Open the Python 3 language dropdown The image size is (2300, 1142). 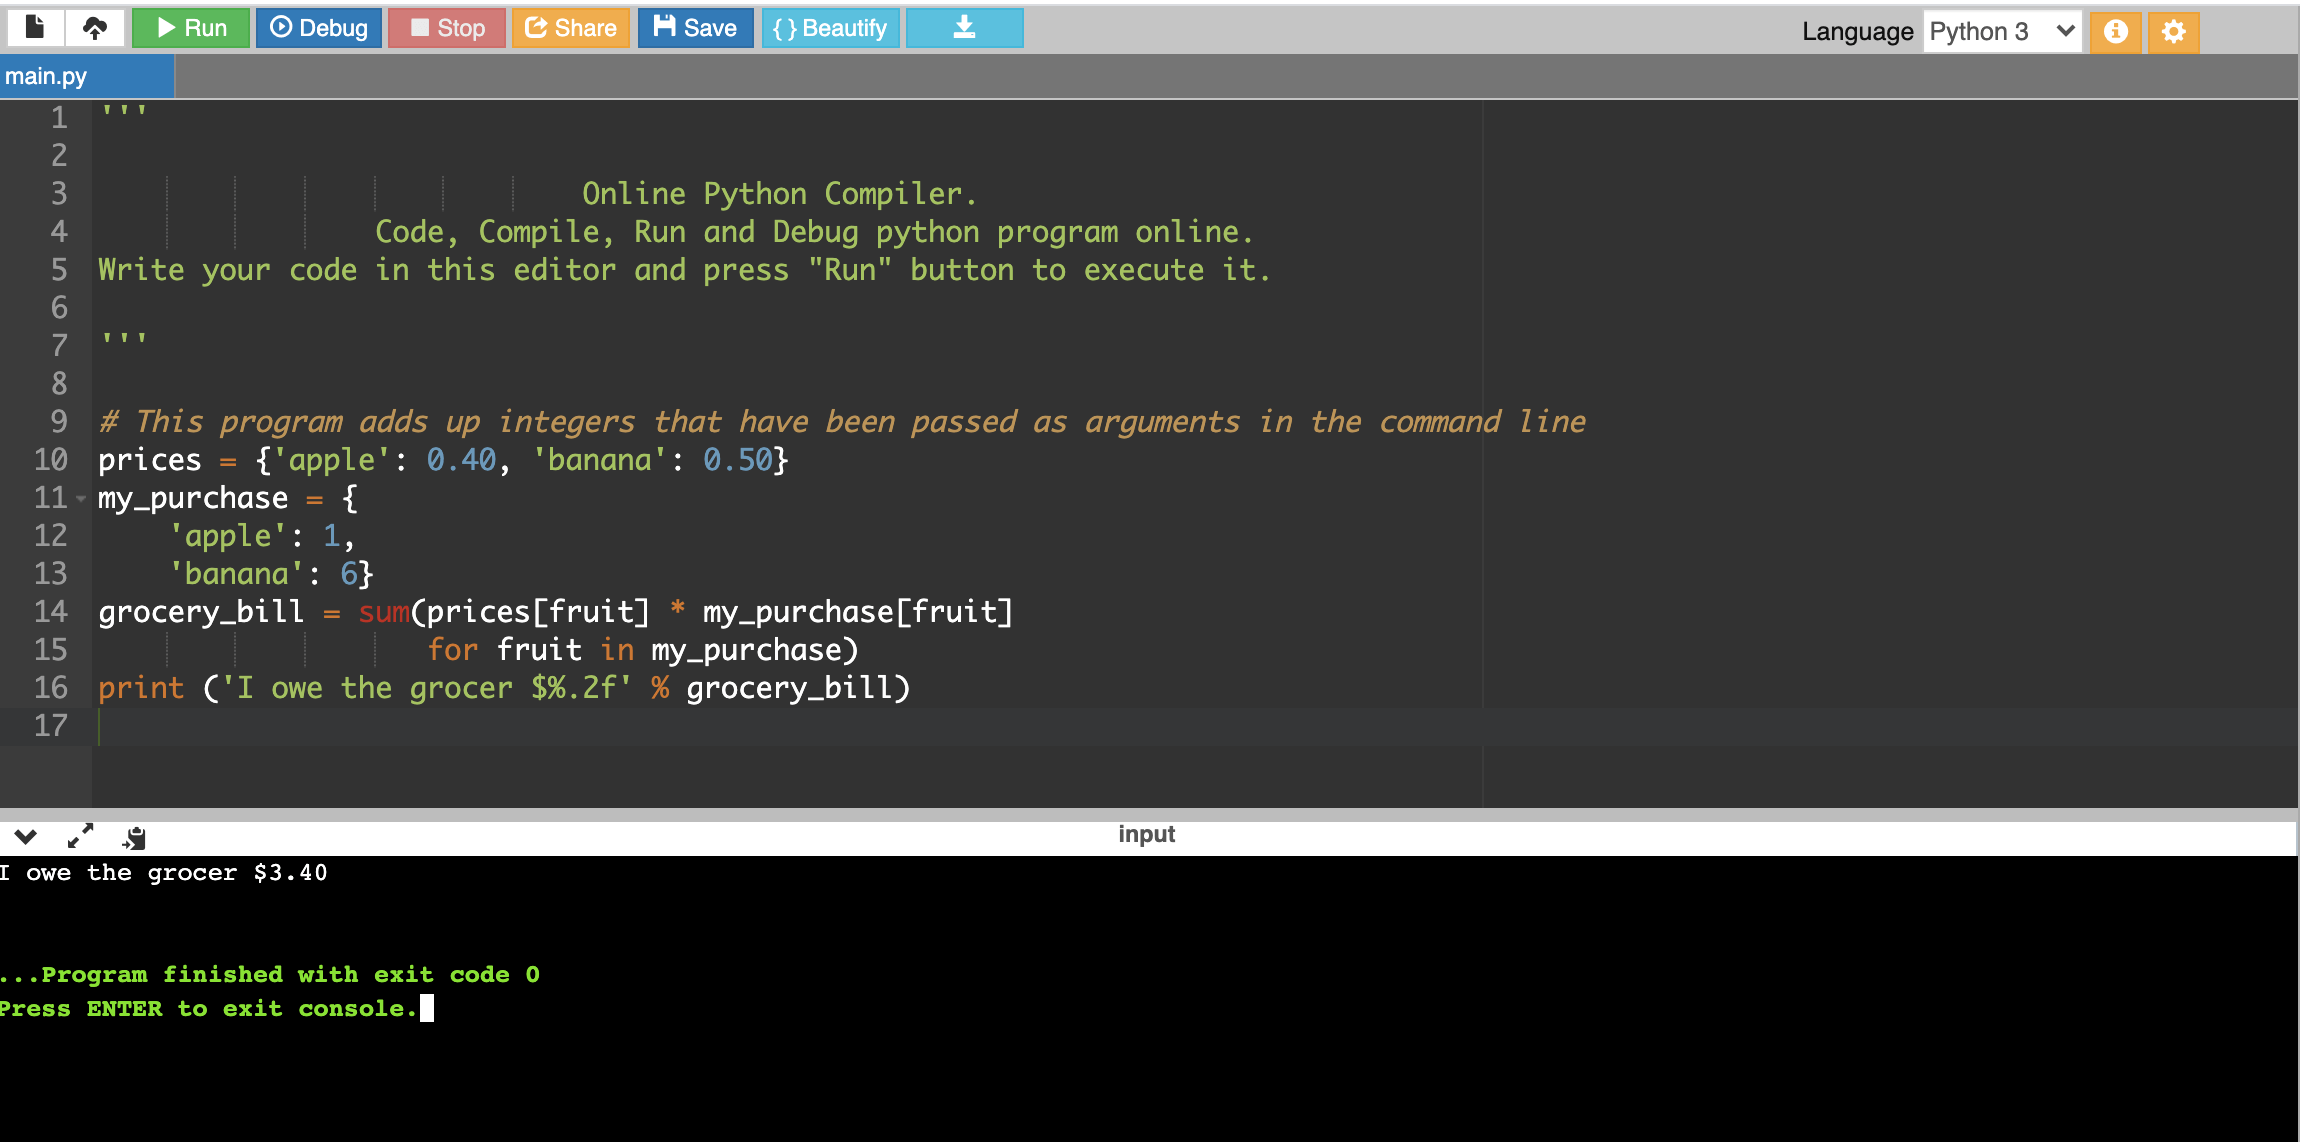click(x=2001, y=32)
